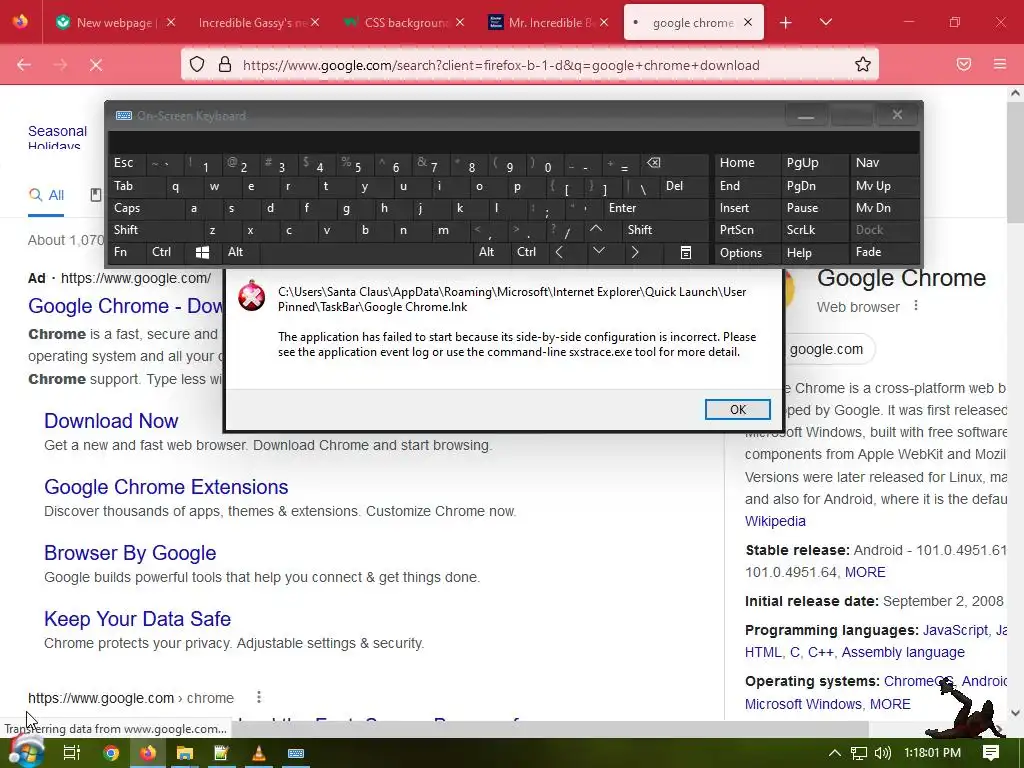1024x768 pixels.
Task: Open the Wikipedia link
Action: [775, 521]
